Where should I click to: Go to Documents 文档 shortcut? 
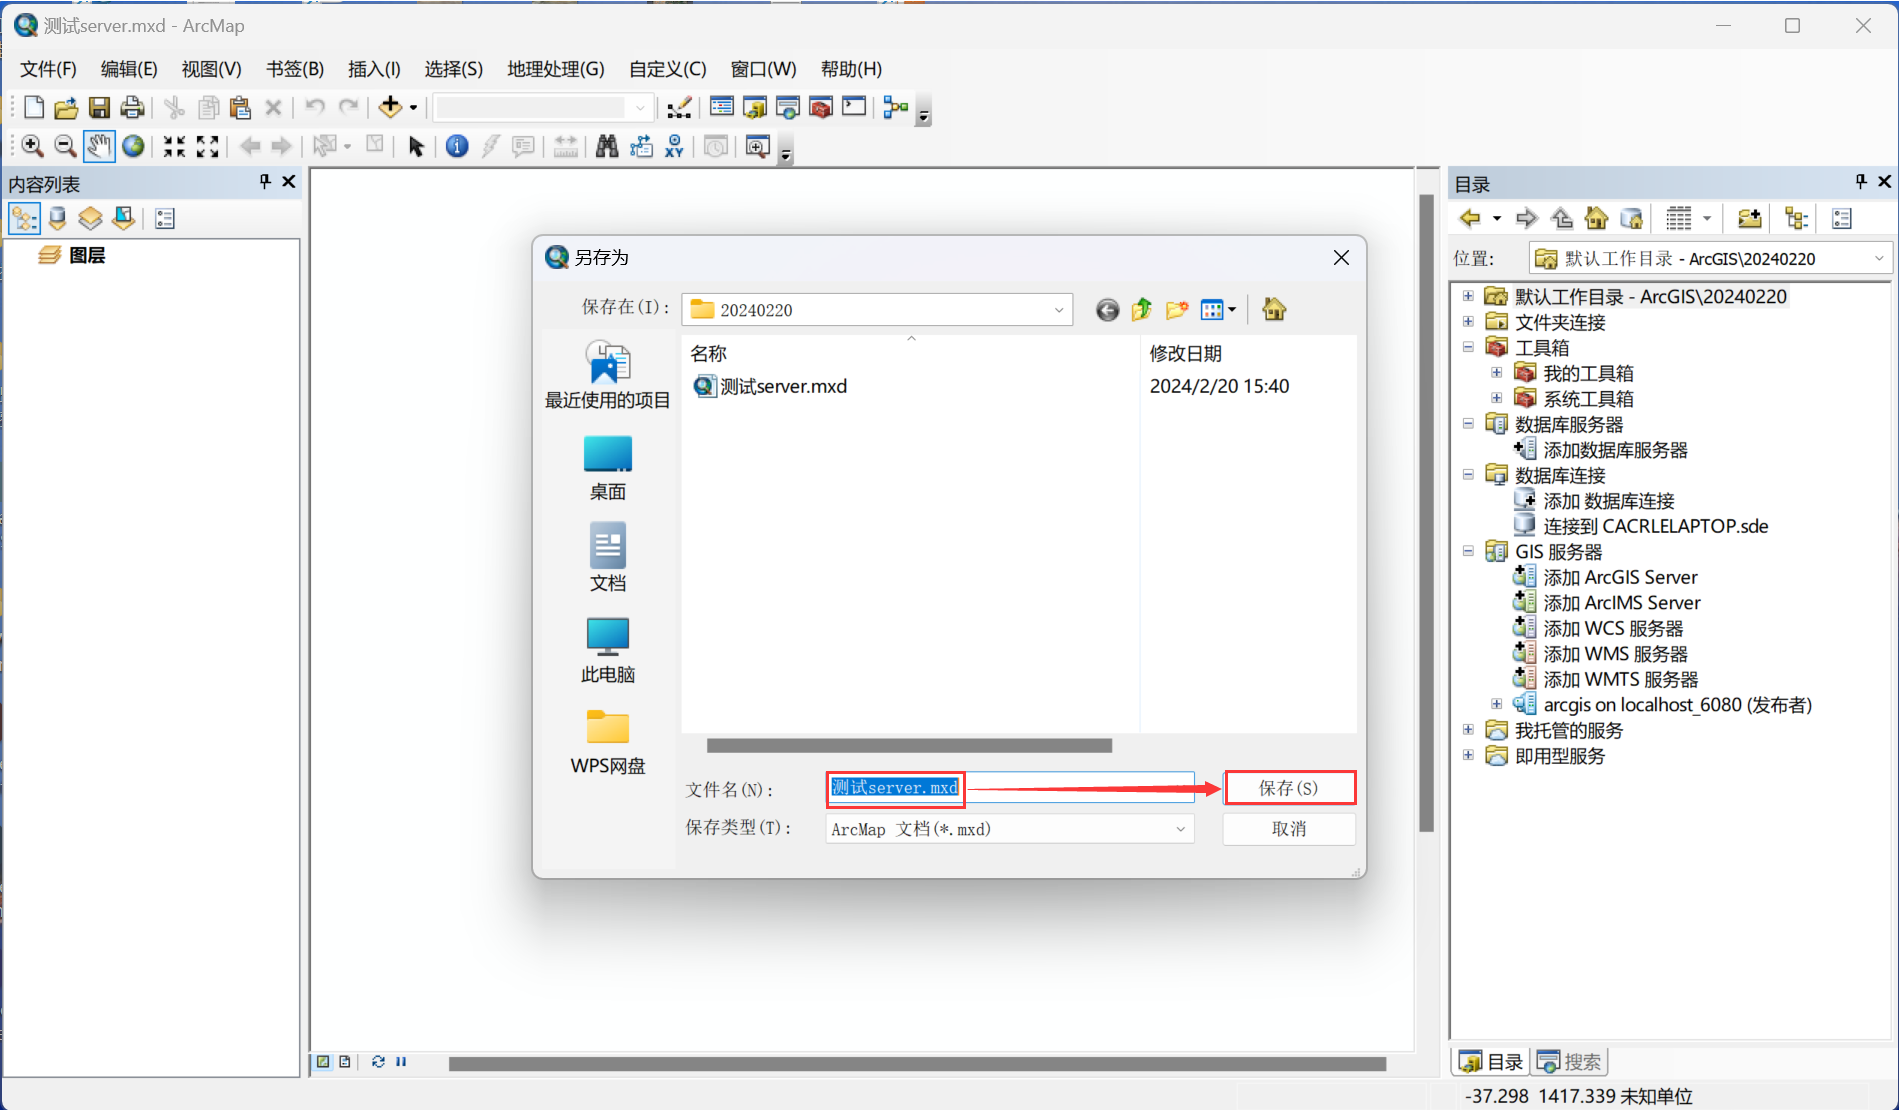[607, 558]
